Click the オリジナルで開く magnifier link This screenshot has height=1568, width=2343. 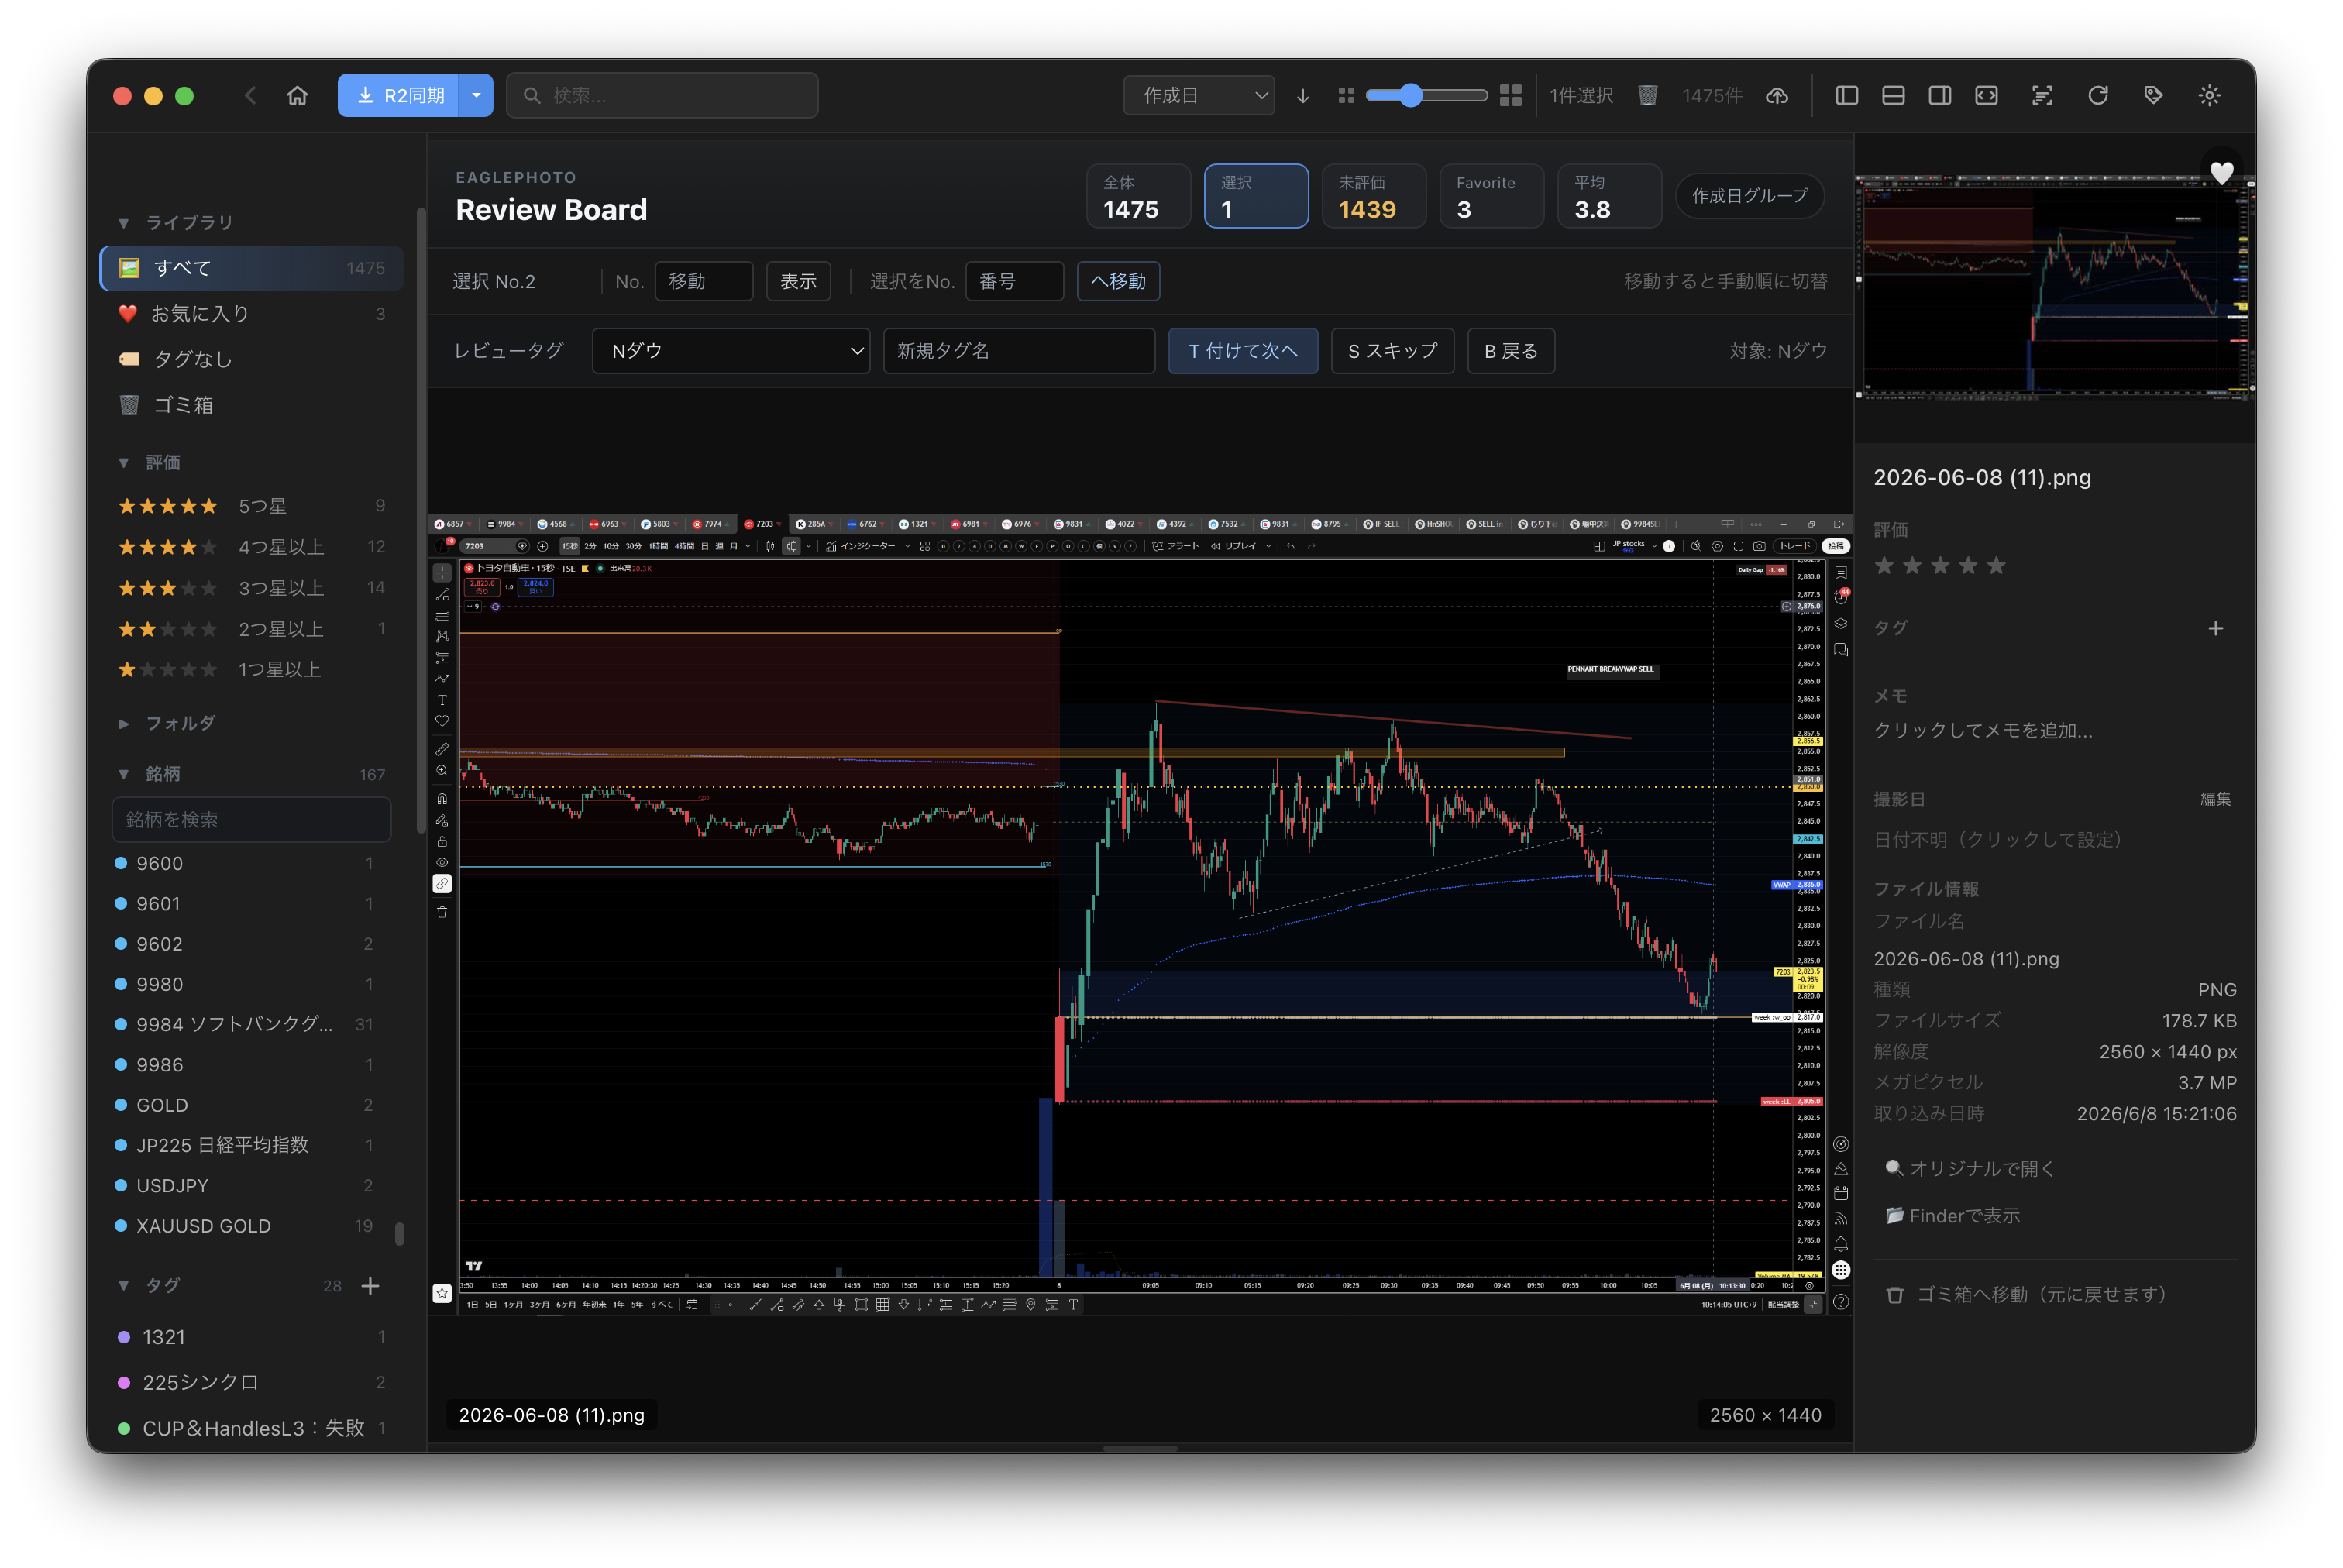(1969, 1168)
